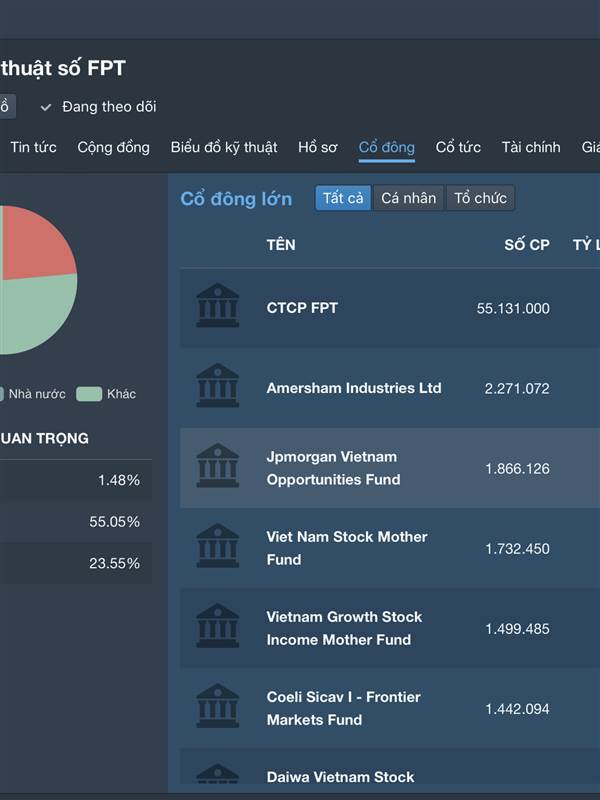Click the bank icon beside Viet Nam Stock Mother Fund
Screen dimensions: 600x800
218,545
